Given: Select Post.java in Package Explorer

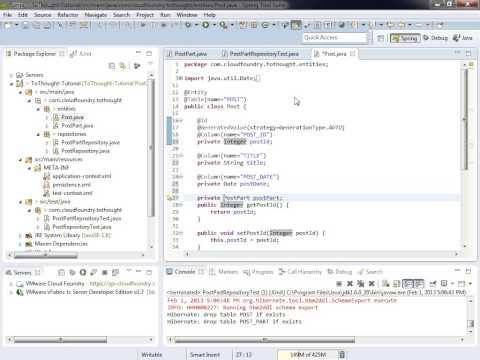Looking at the screenshot, I should tap(72, 117).
